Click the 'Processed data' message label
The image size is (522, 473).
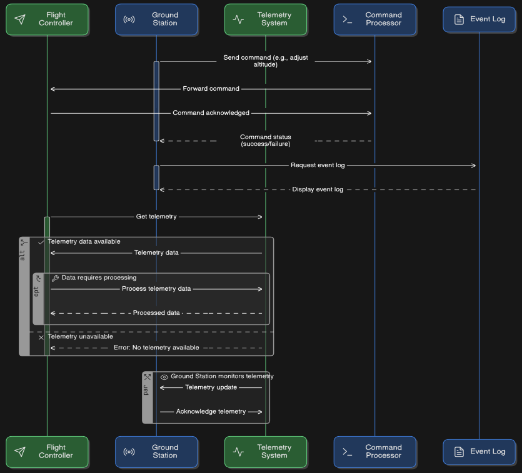click(156, 313)
